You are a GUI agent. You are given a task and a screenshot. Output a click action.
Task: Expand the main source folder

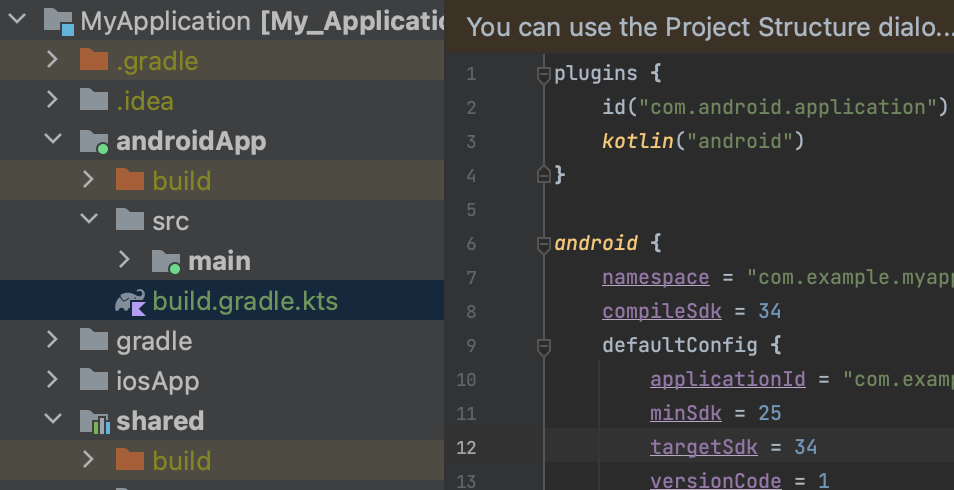(x=125, y=259)
